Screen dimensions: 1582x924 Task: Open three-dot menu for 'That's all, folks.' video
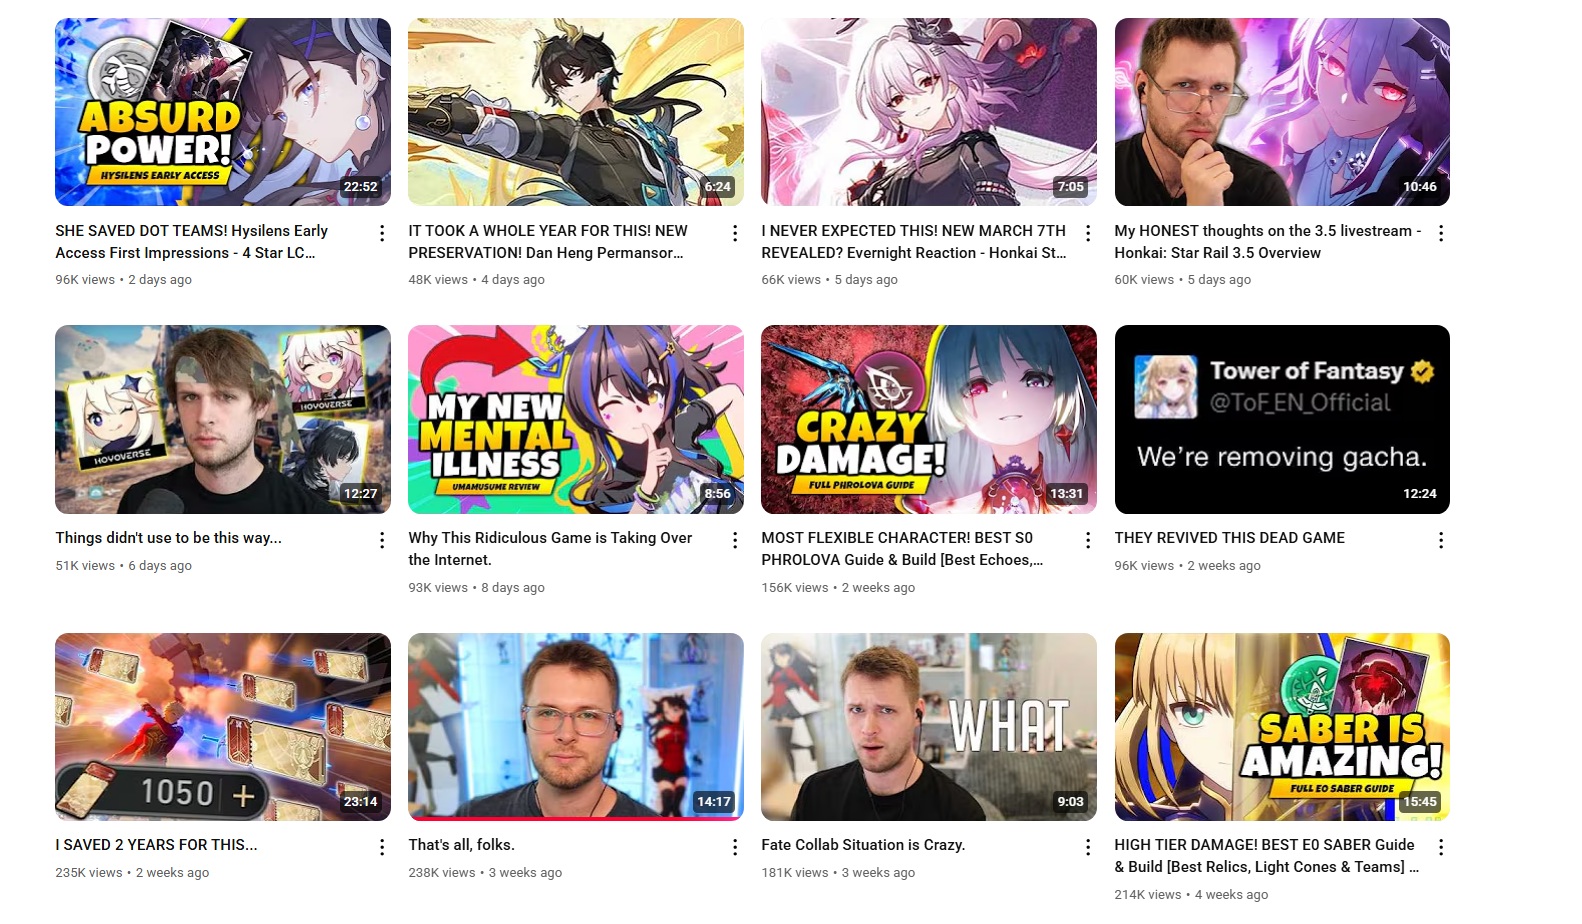pos(735,847)
